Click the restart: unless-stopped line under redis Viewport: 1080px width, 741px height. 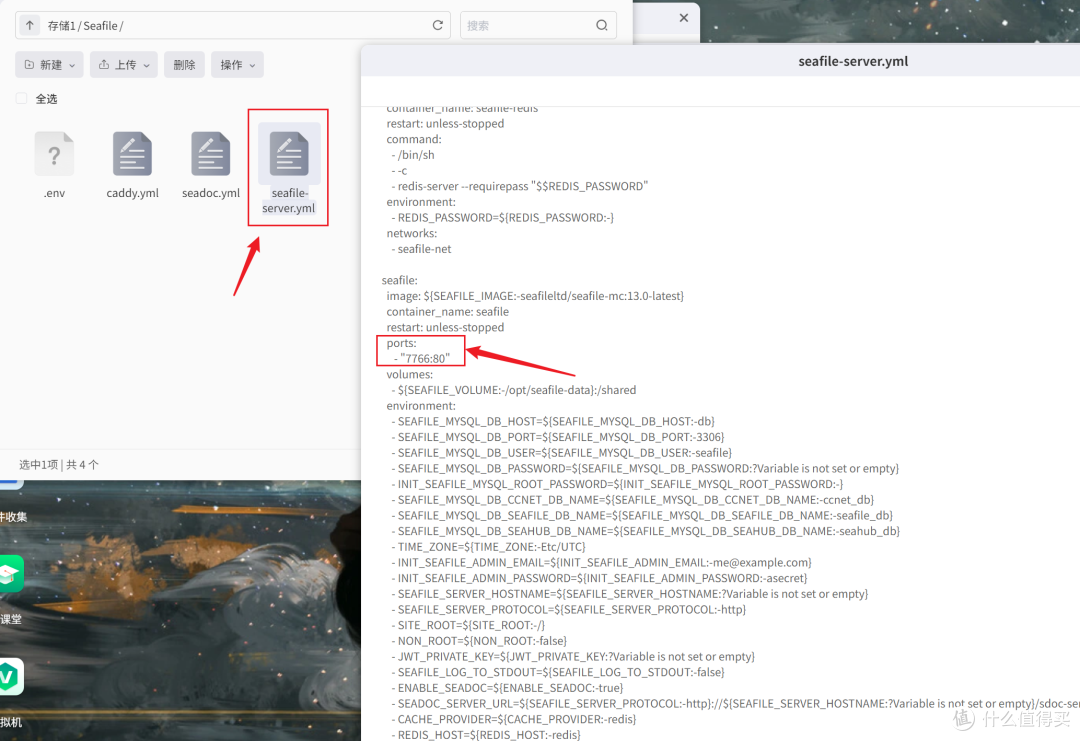tap(445, 123)
